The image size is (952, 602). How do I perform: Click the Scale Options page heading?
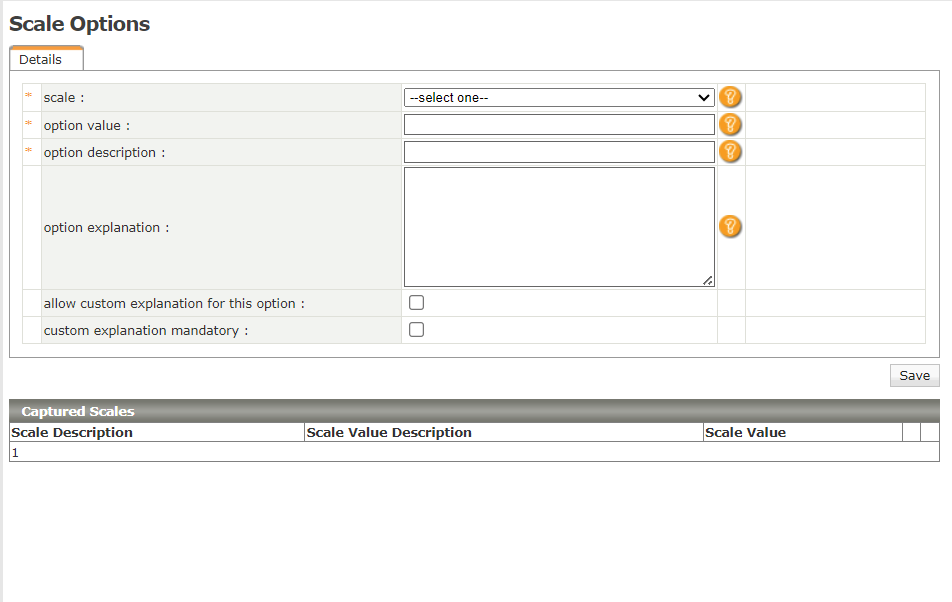(80, 25)
